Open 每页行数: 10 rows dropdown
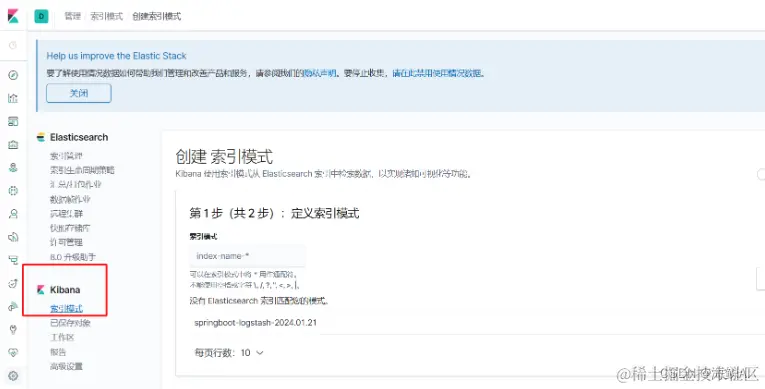The width and height of the screenshot is (765, 389). click(229, 353)
